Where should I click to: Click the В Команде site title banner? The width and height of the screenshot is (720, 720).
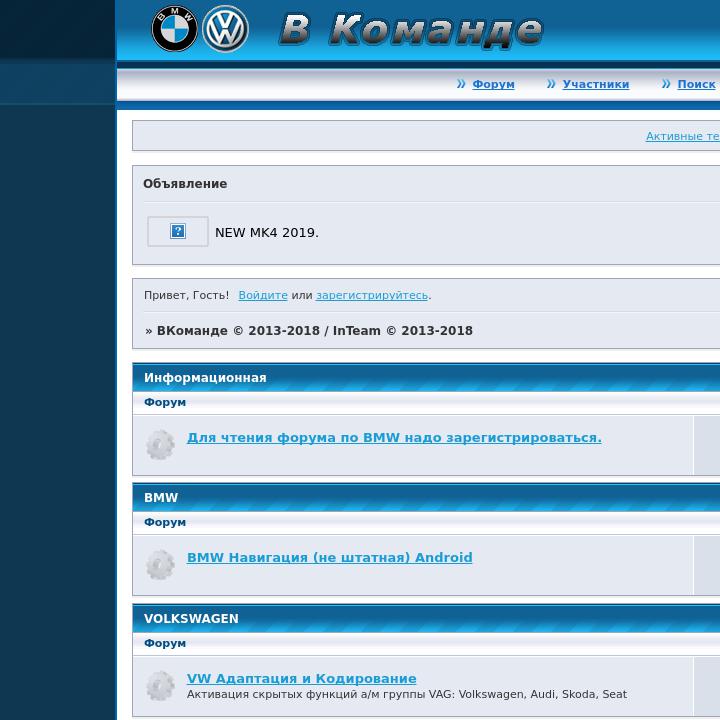pos(411,30)
